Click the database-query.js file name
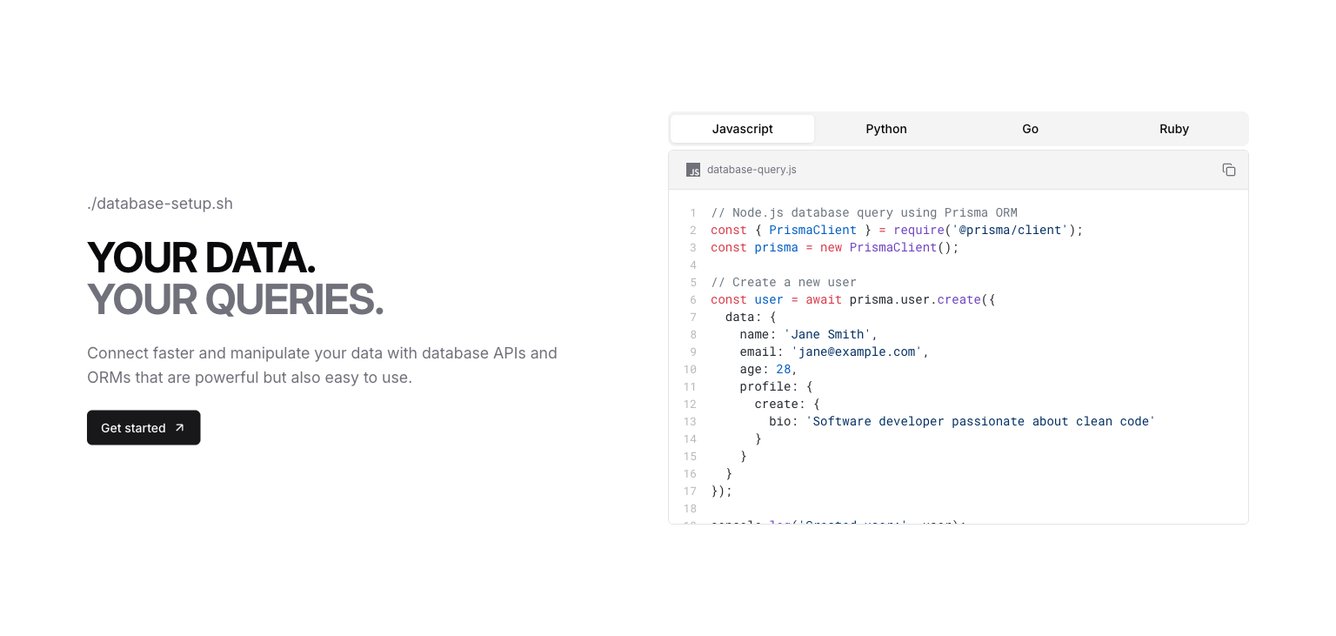Image resolution: width=1336 pixels, height=636 pixels. (x=751, y=170)
